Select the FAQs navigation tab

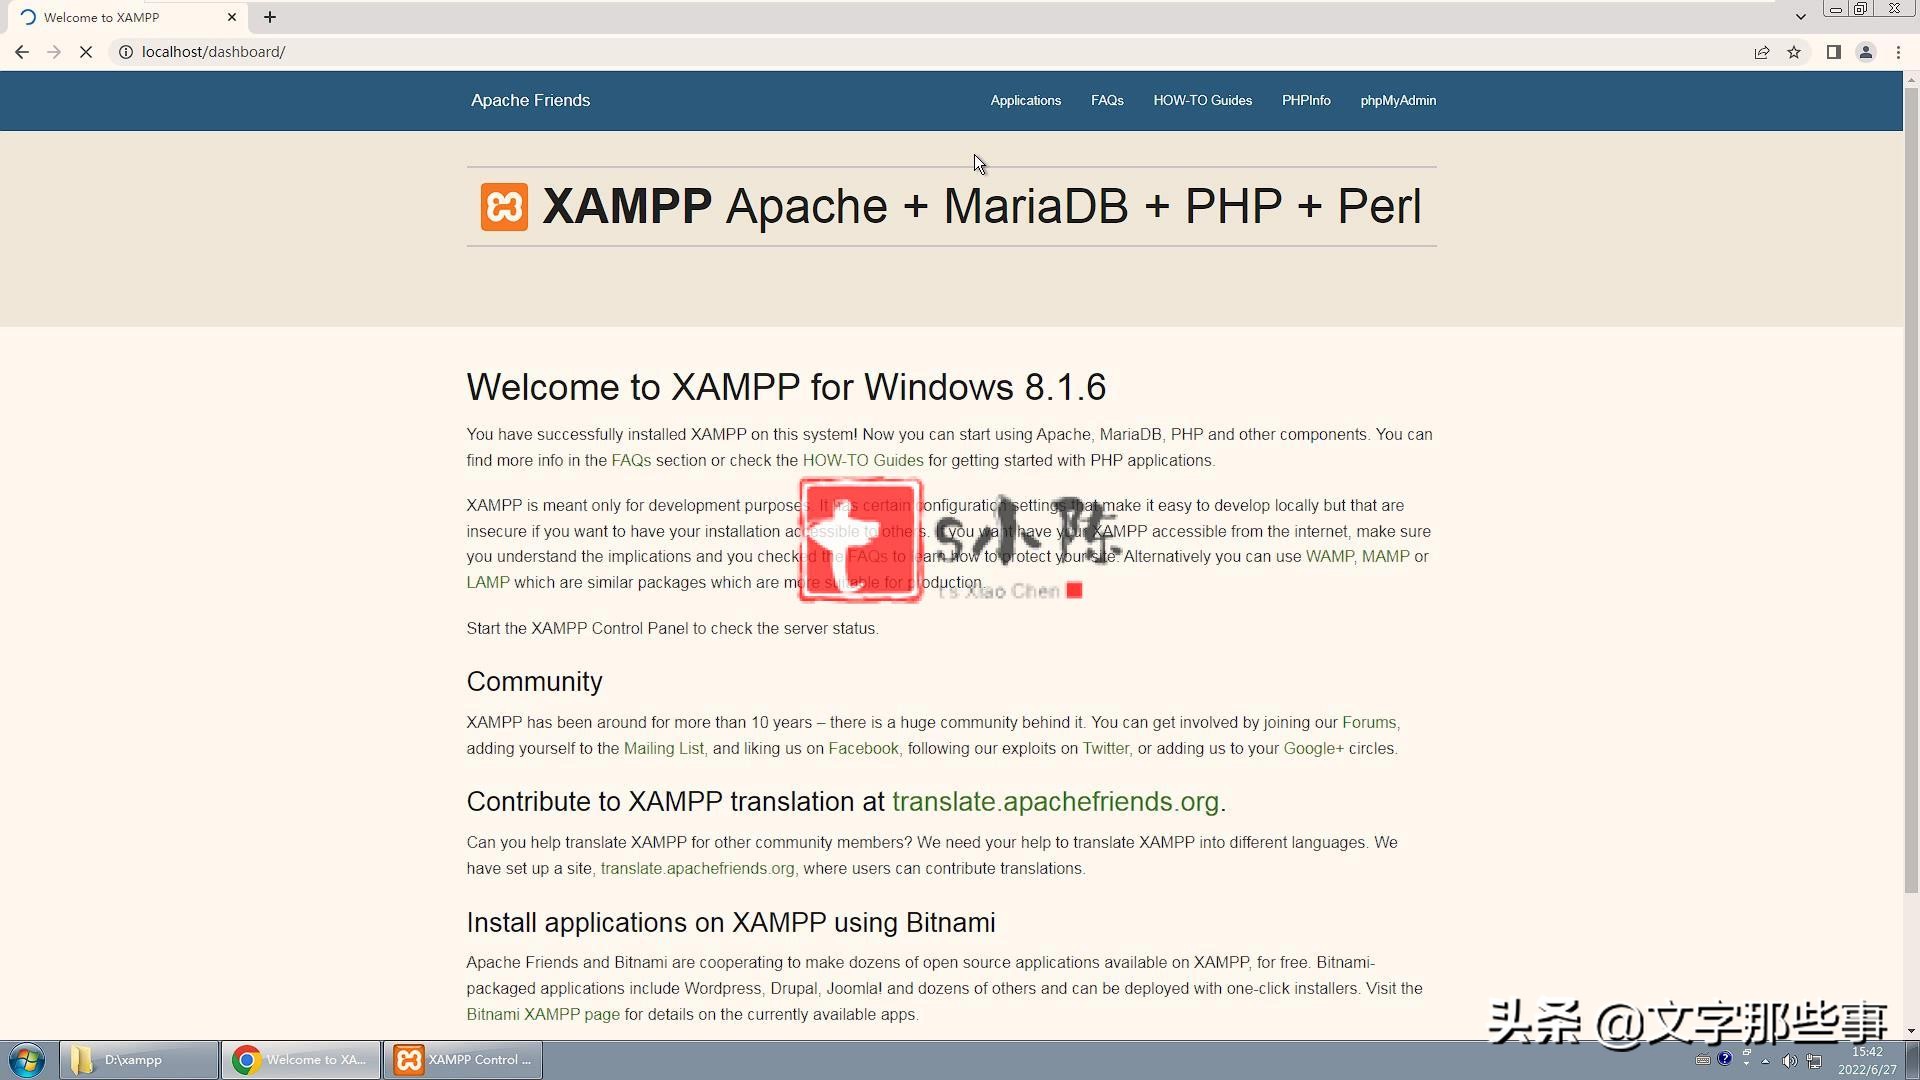pos(1108,100)
